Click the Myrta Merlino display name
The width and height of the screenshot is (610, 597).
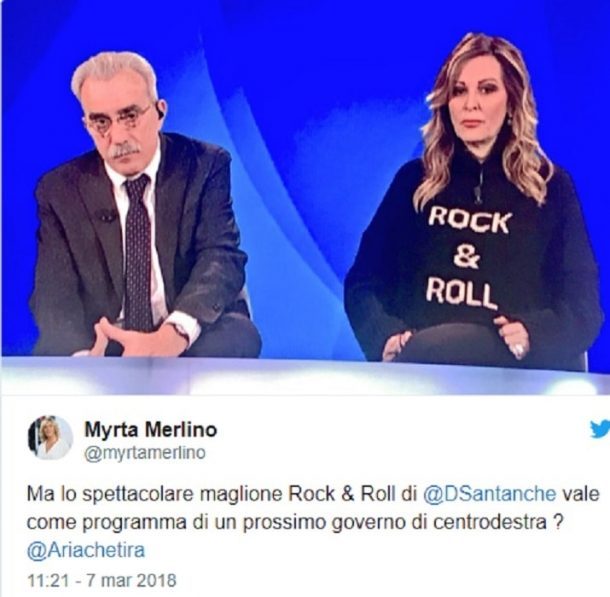pos(151,430)
